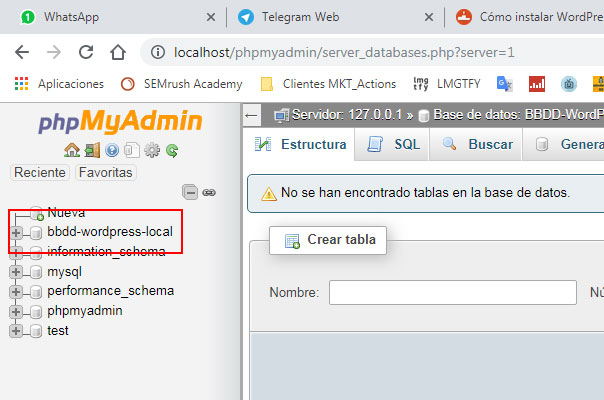The width and height of the screenshot is (604, 400).
Task: Click the Reciente button
Action: coord(40,172)
